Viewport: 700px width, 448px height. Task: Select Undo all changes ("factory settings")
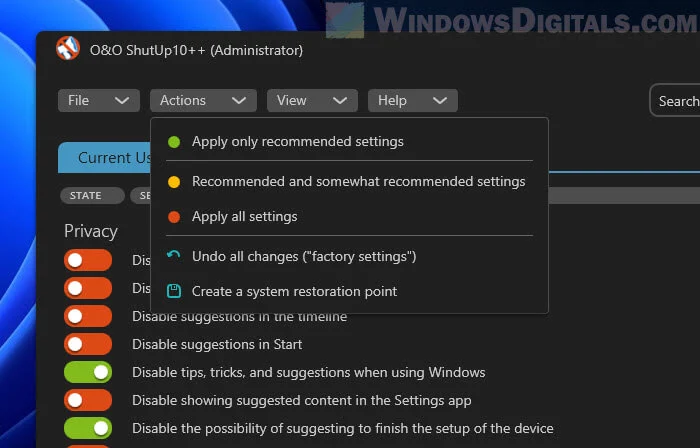click(350, 256)
